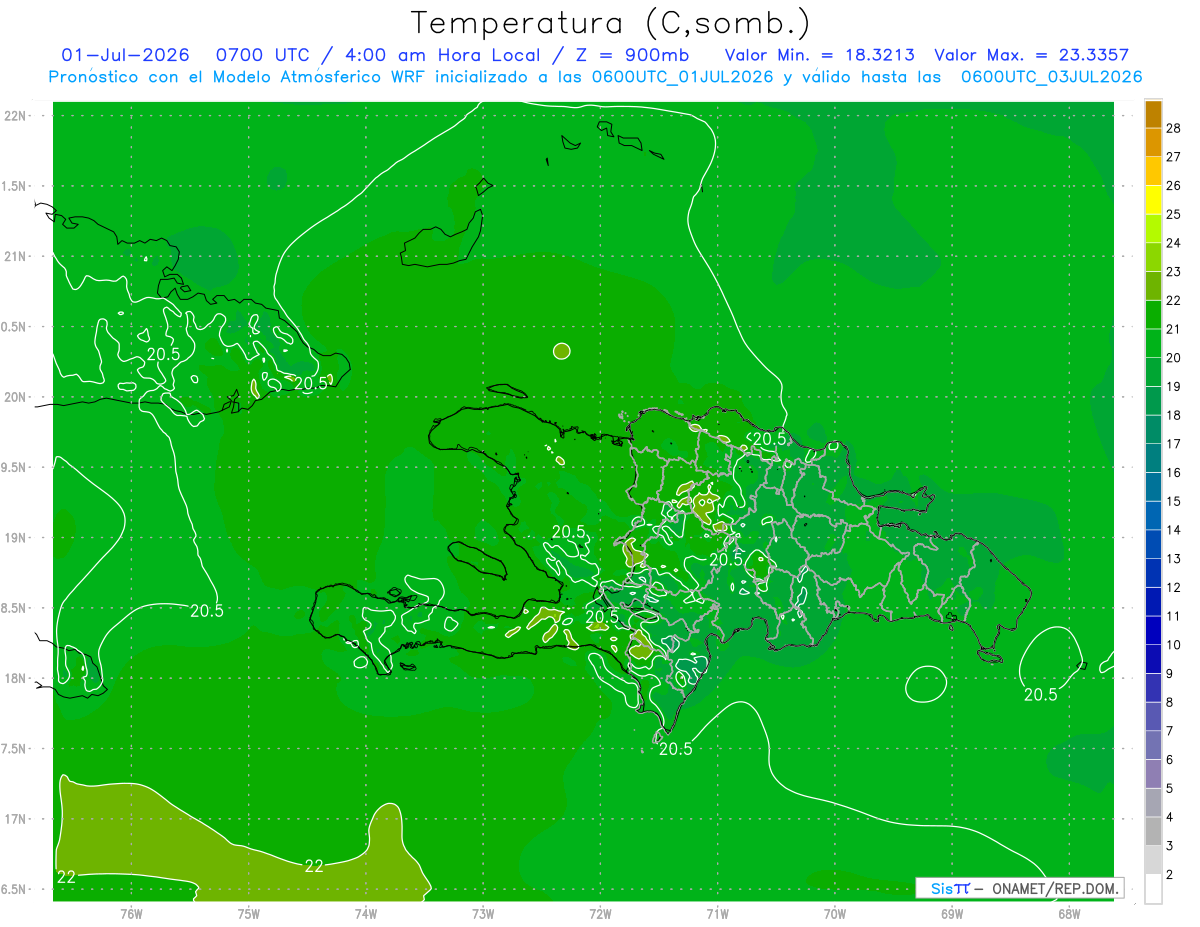Image resolution: width=1200 pixels, height=927 pixels.
Task: Click the "75W" longitude axis label
Action: 249,914
